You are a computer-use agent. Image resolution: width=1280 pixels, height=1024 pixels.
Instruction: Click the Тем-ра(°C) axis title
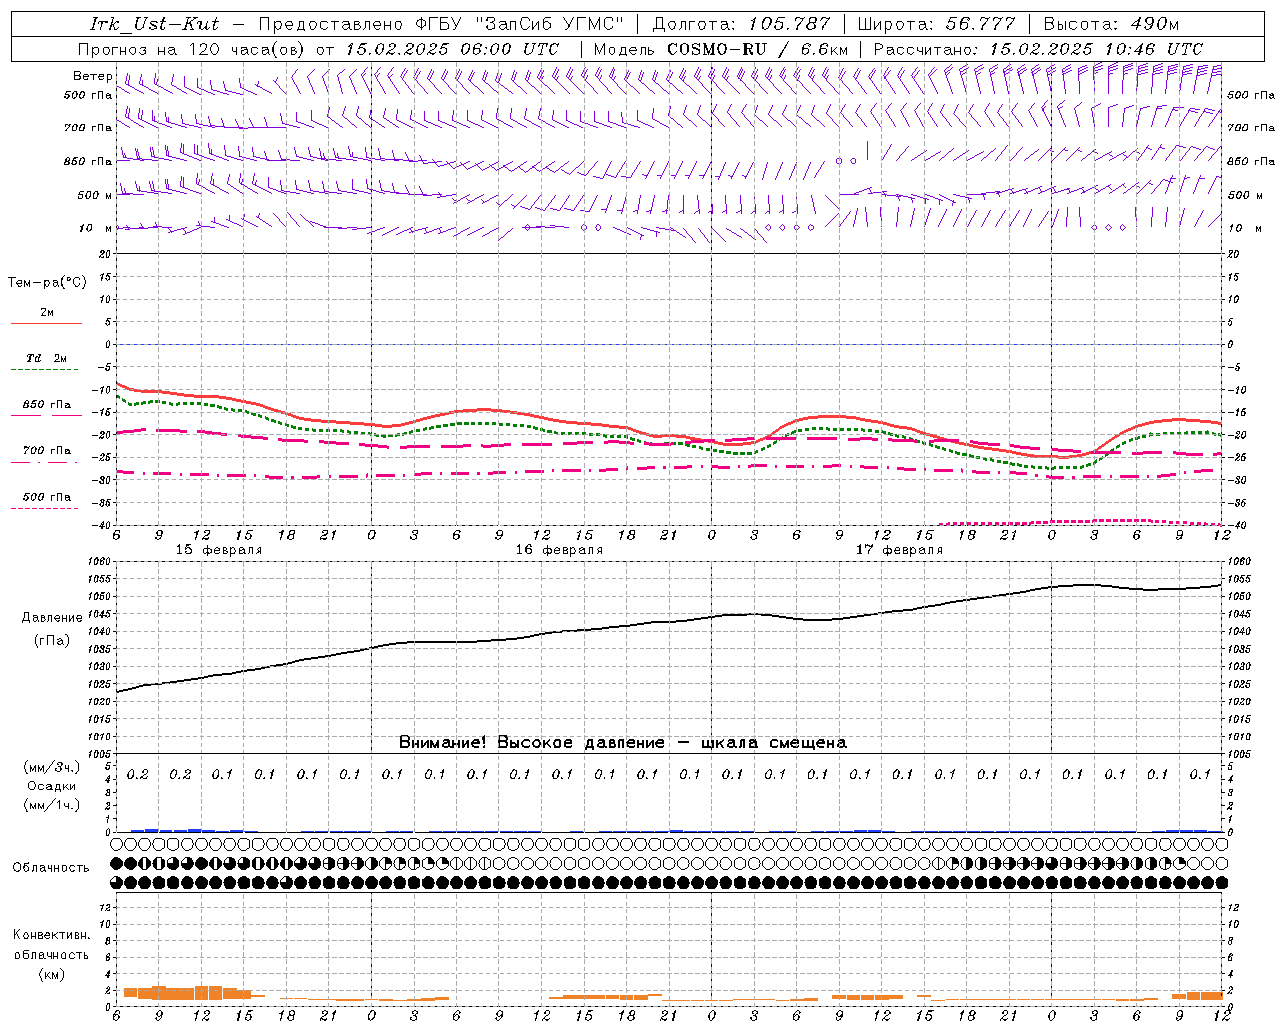(x=47, y=283)
